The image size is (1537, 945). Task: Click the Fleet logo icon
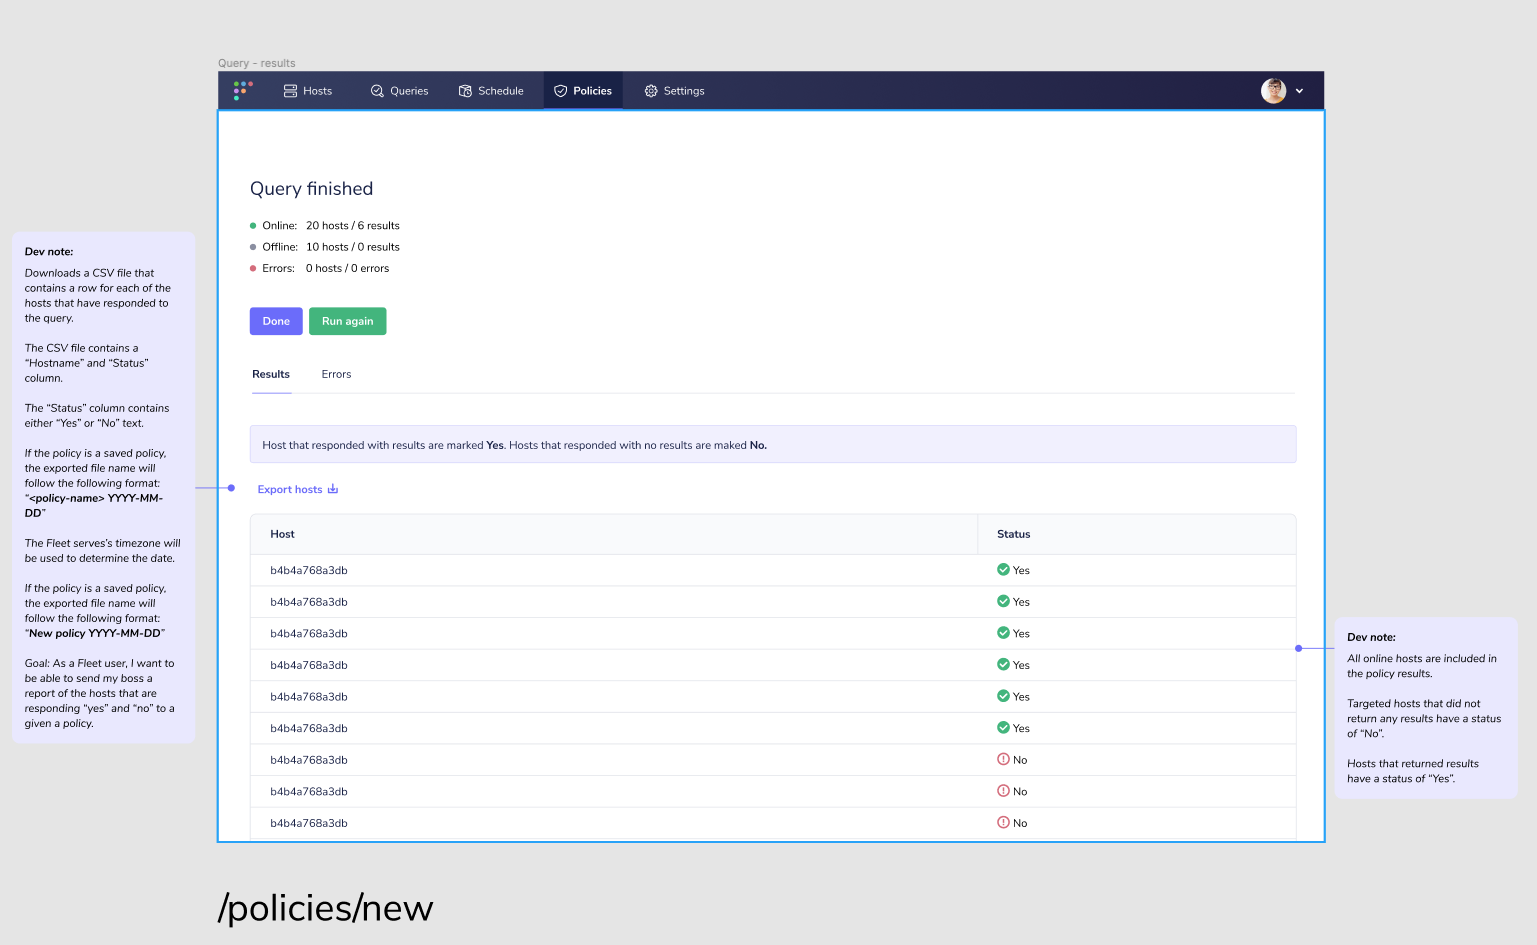coord(242,90)
